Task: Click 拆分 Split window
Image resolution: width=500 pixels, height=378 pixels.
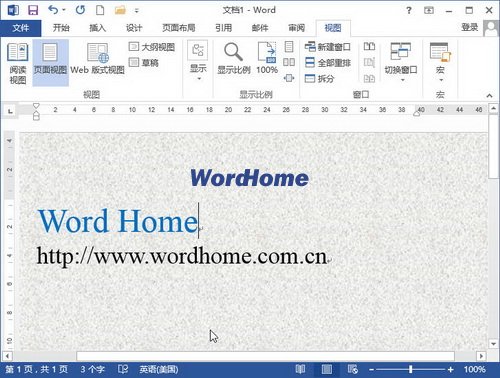Action: (320, 78)
